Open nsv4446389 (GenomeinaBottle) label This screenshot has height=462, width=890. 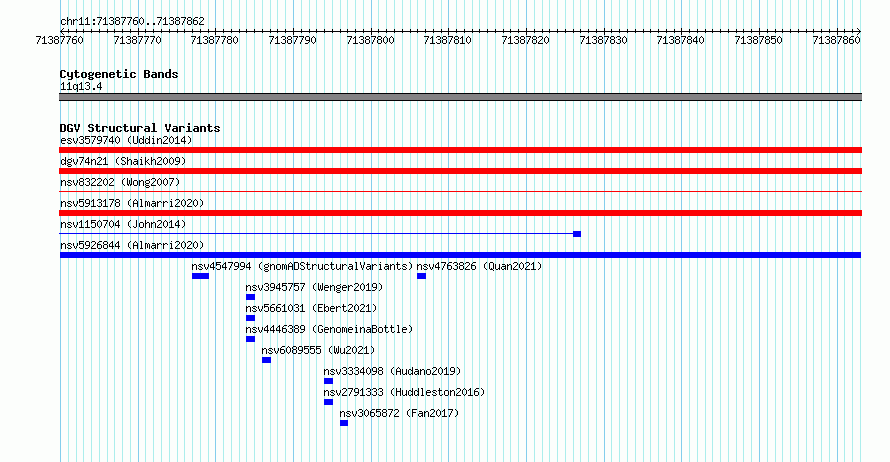(329, 329)
